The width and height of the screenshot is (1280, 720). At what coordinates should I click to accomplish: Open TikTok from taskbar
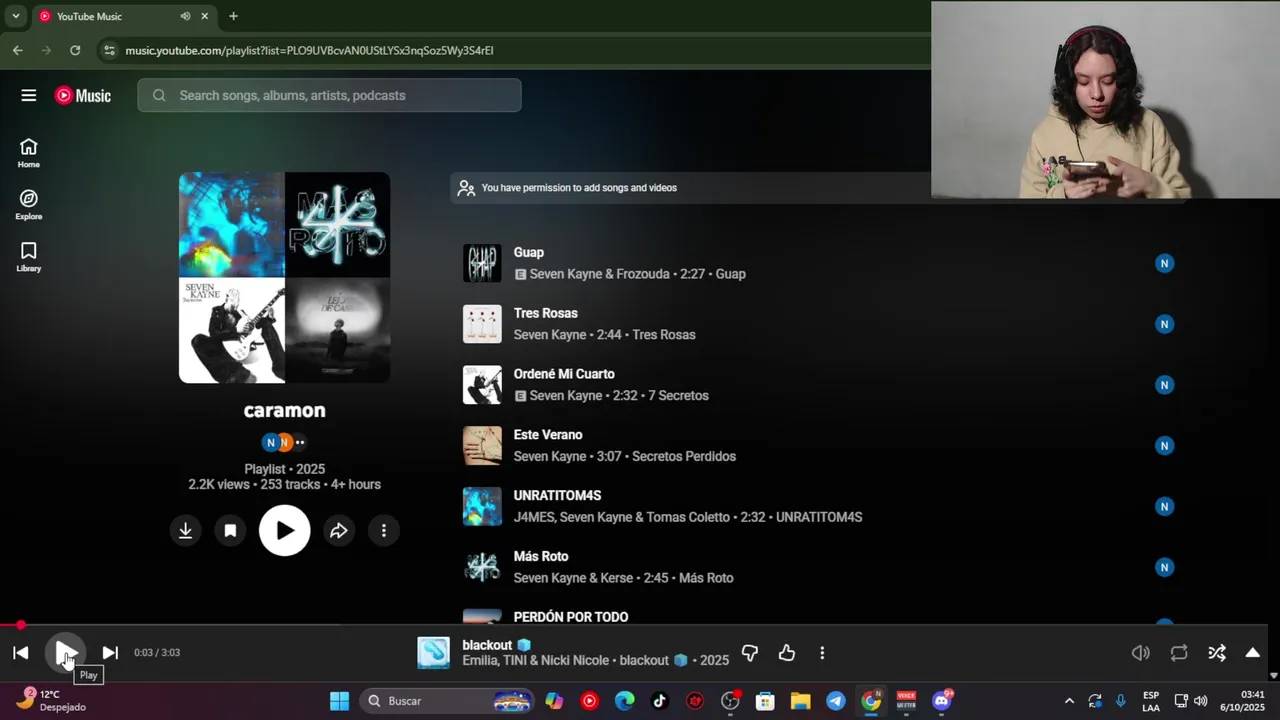click(659, 701)
